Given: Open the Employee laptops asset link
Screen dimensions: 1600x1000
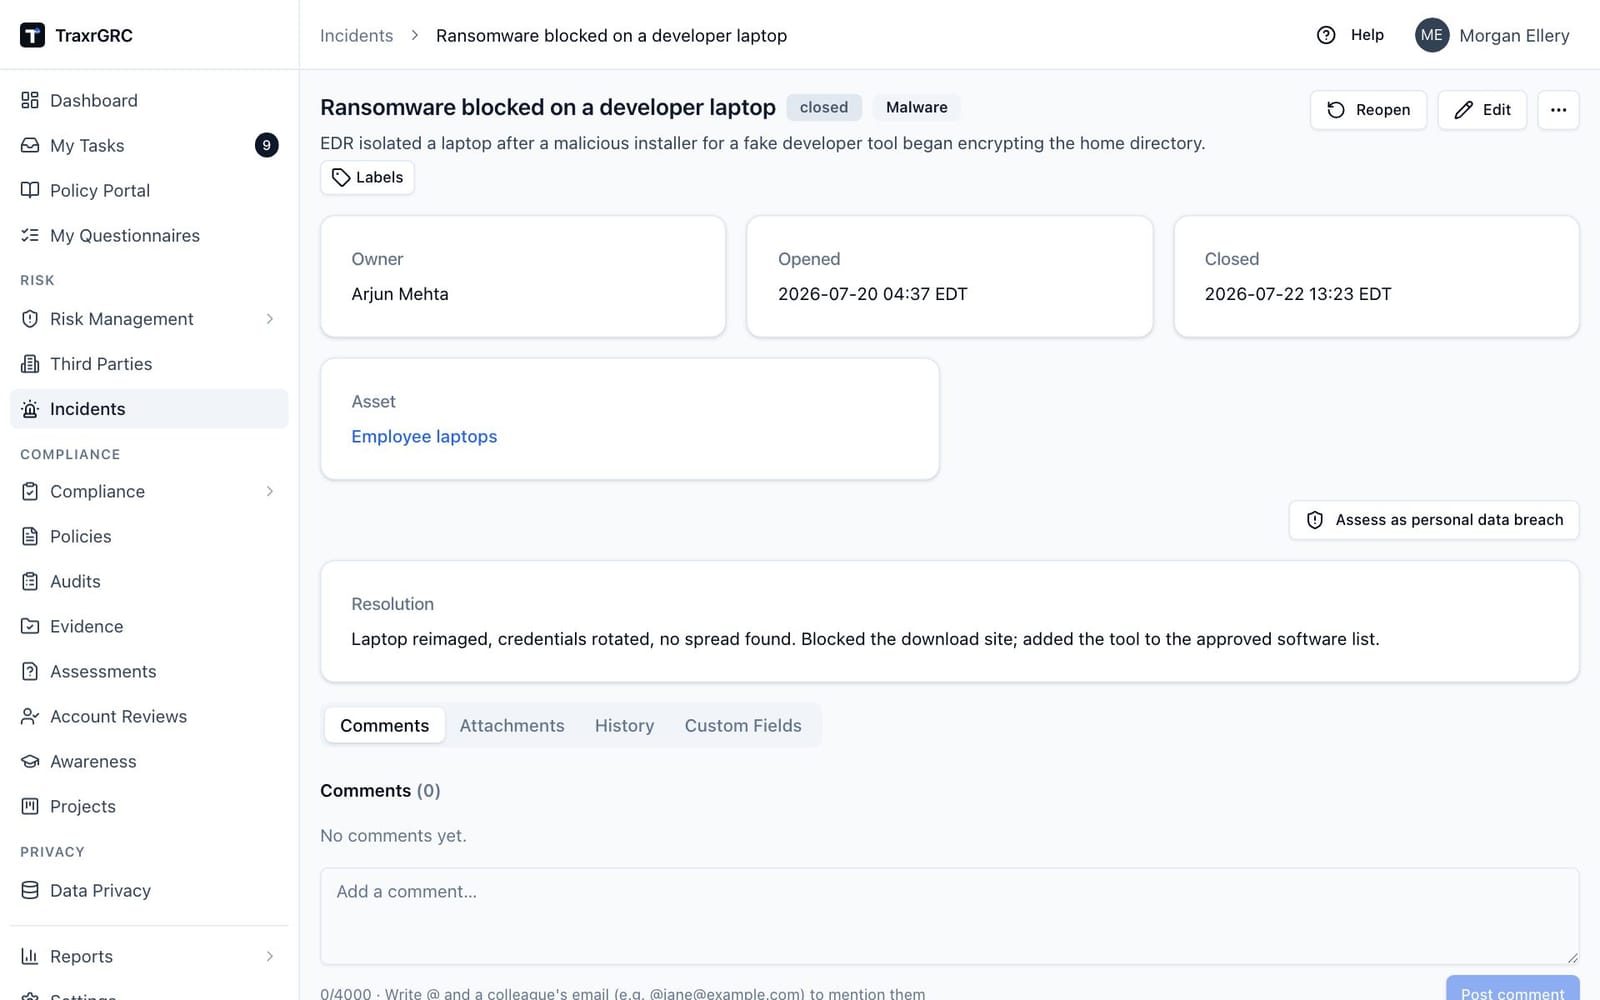Looking at the screenshot, I should tap(424, 436).
